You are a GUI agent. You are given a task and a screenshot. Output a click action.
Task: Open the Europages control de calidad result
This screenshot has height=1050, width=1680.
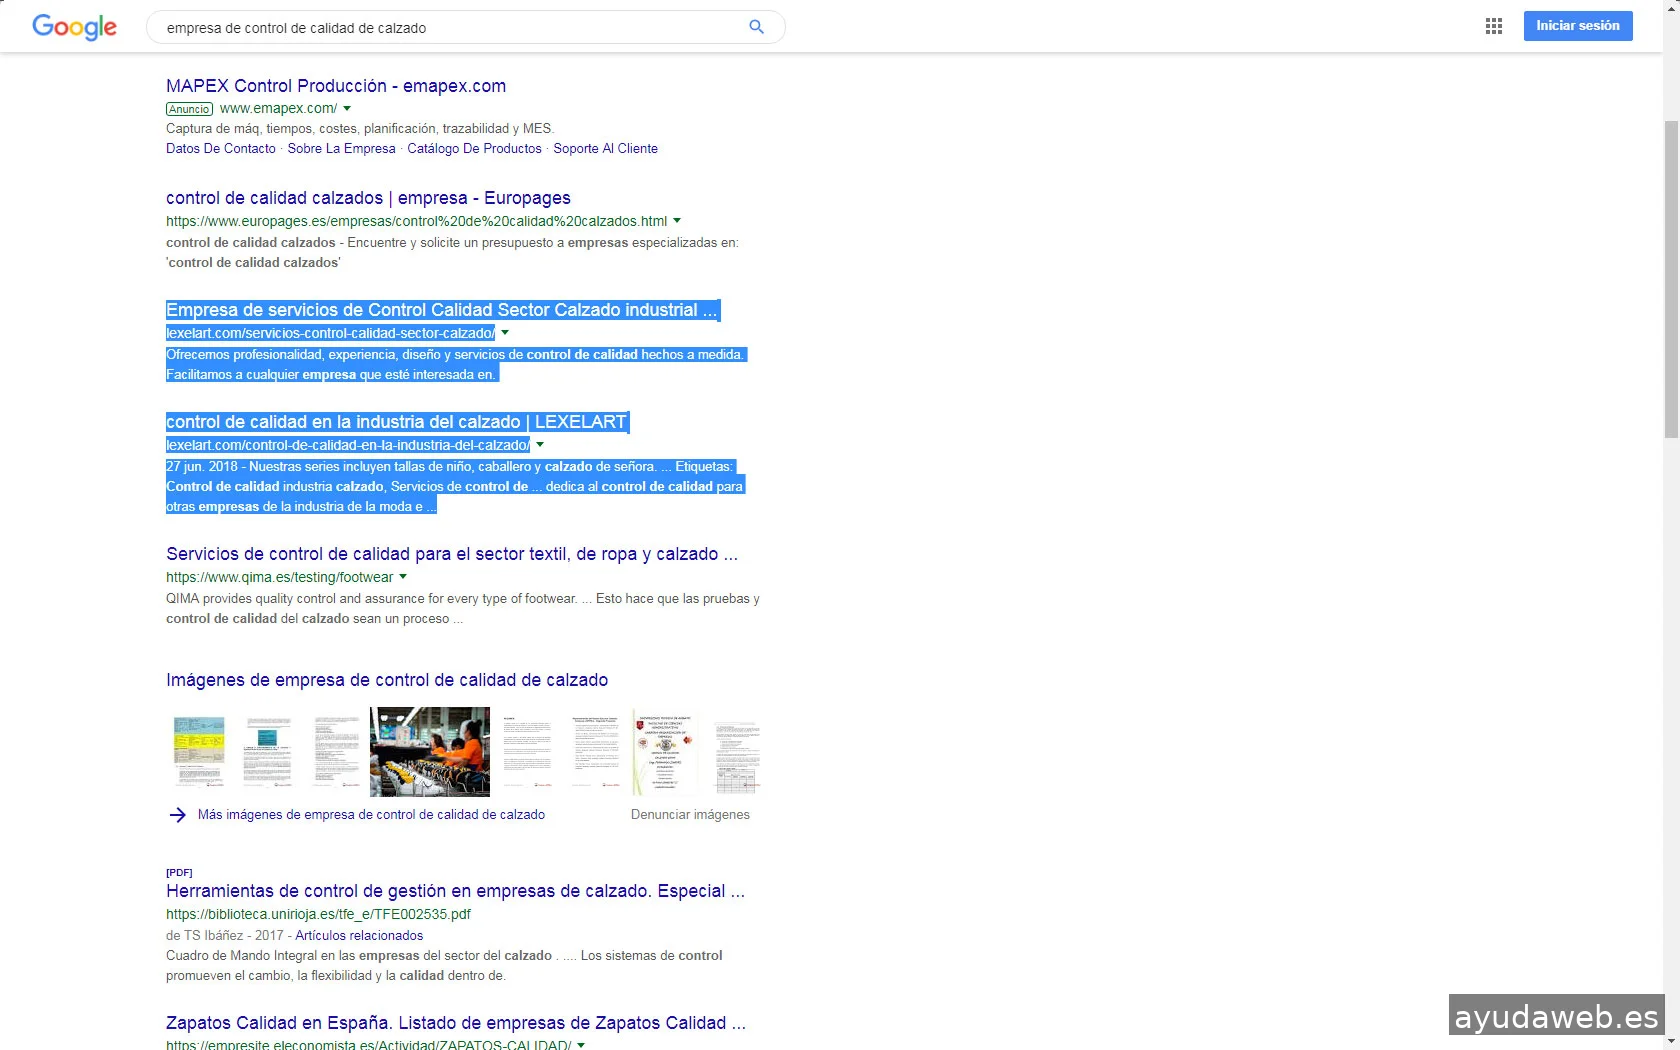368,198
